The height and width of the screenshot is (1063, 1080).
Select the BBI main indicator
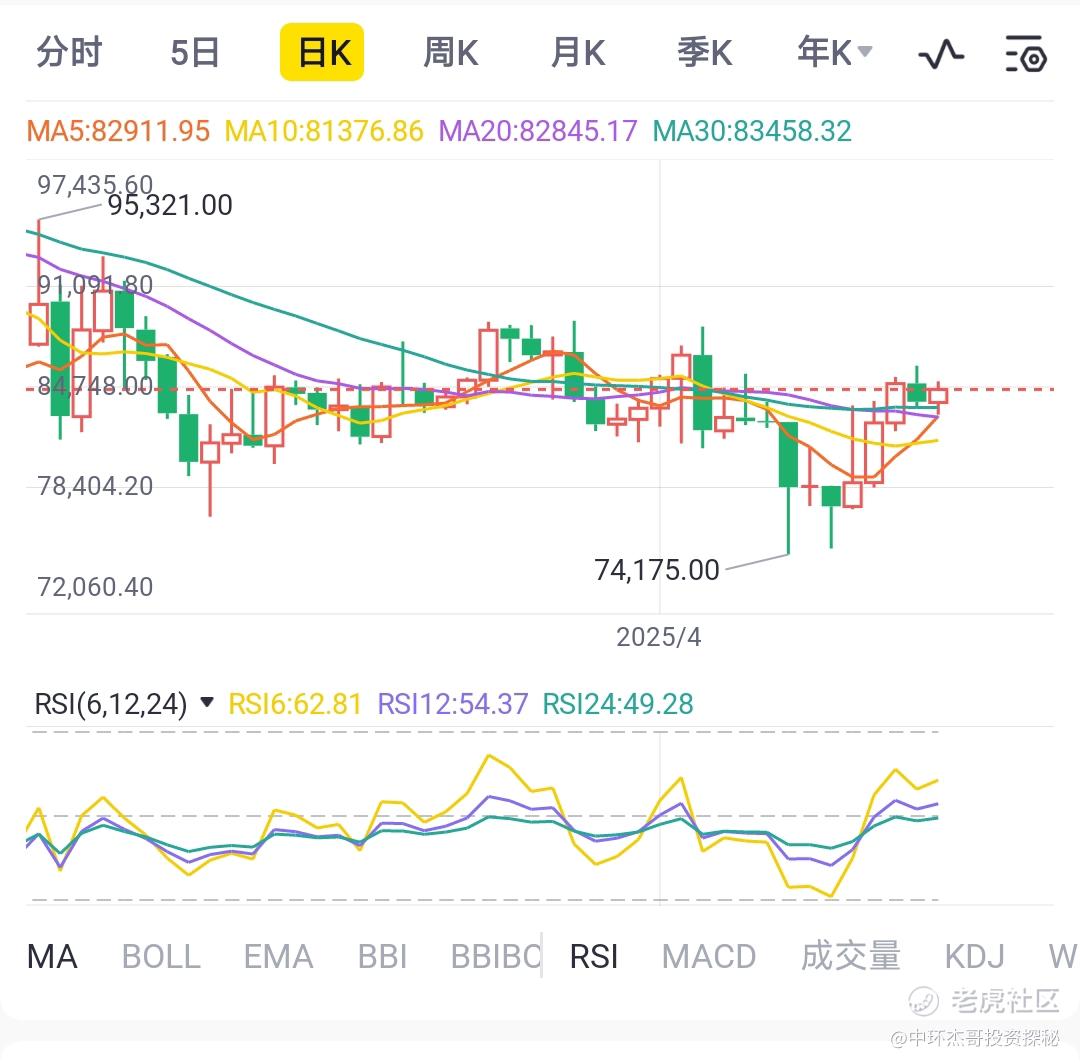tap(382, 957)
